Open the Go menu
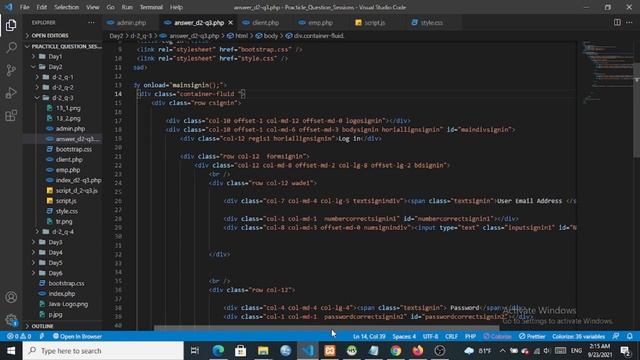Viewport: 640px width, 360px height. tap(110, 7)
